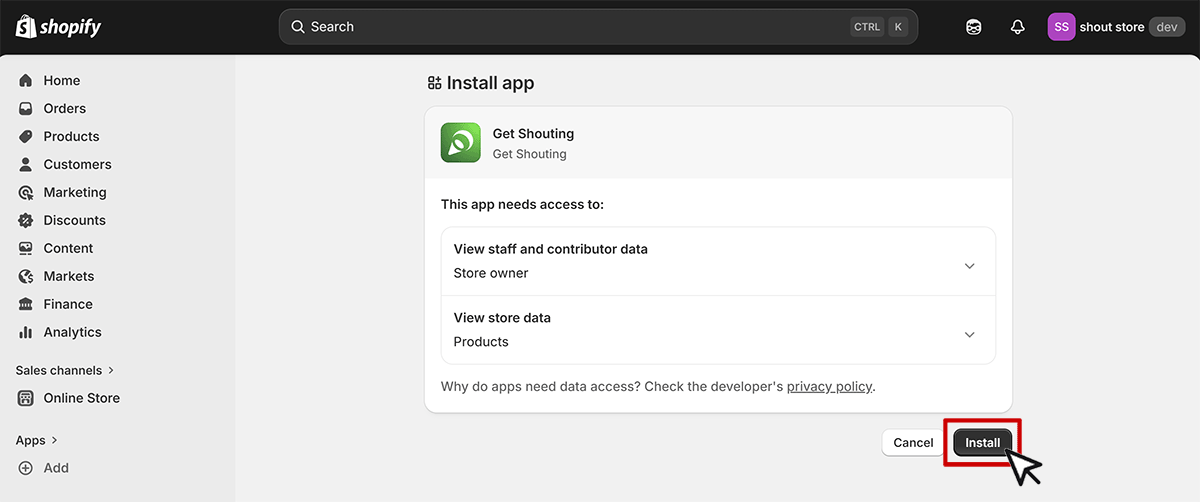
Task: Open the shout store account menu
Action: tap(1116, 27)
